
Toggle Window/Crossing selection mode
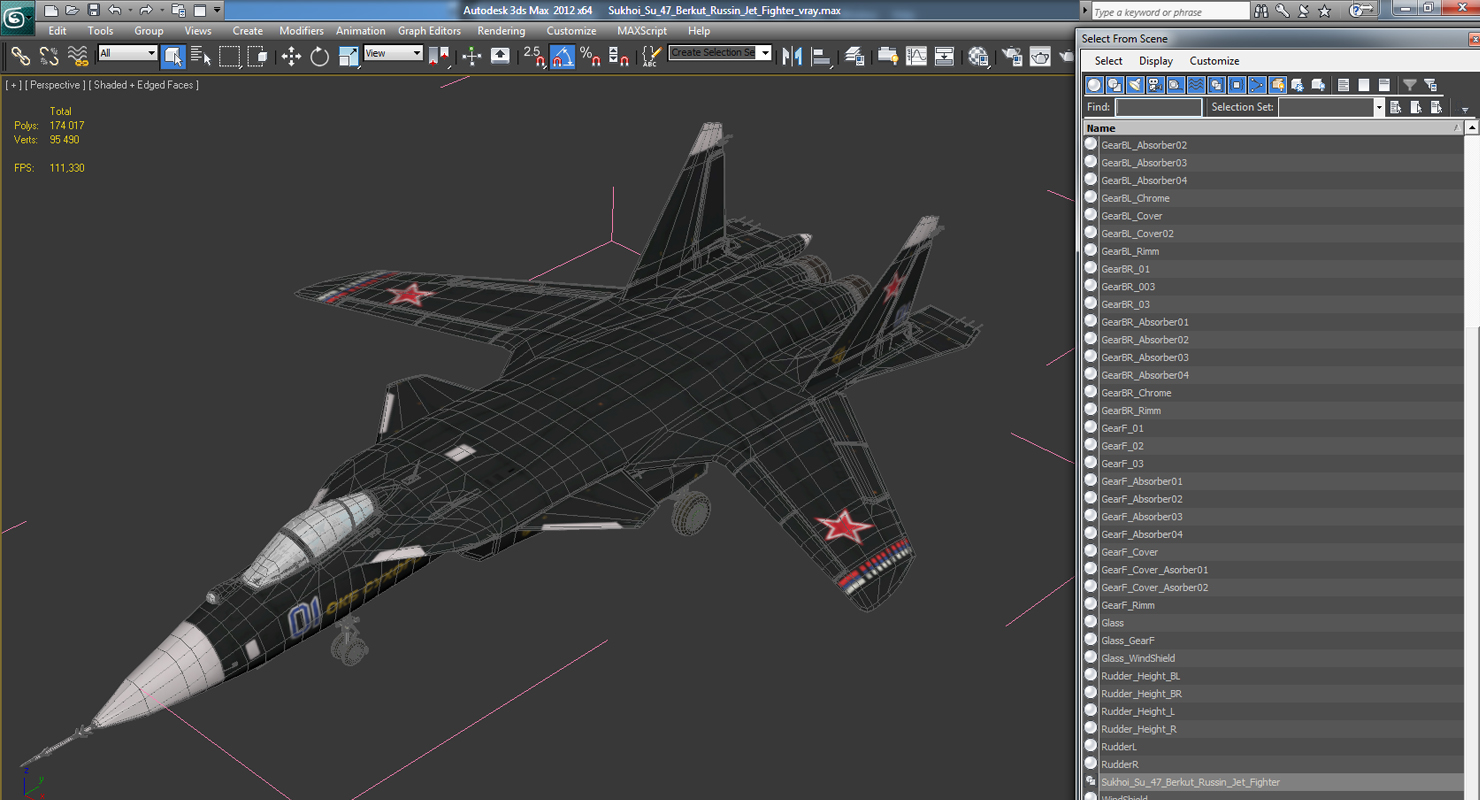tap(258, 56)
